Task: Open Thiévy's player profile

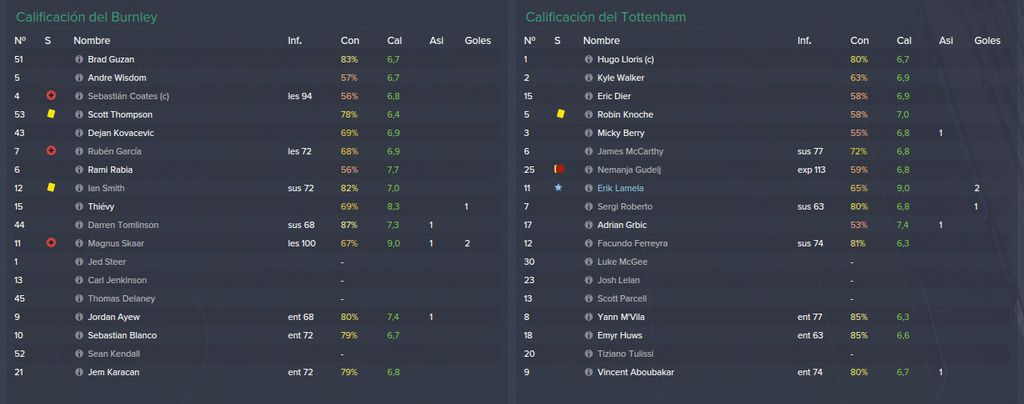Action: [x=101, y=206]
